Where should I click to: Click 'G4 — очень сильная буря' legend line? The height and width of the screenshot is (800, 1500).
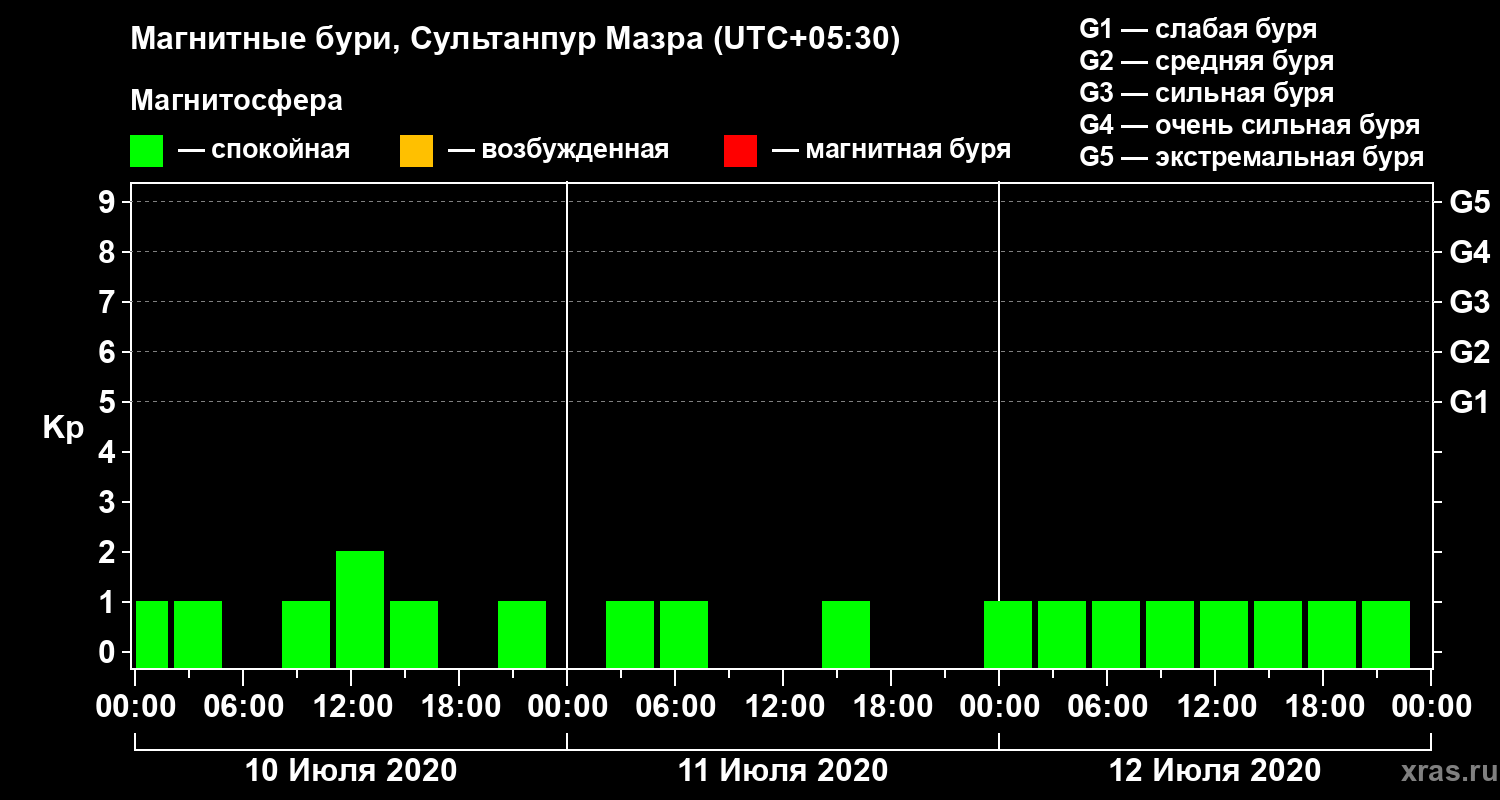point(1250,125)
